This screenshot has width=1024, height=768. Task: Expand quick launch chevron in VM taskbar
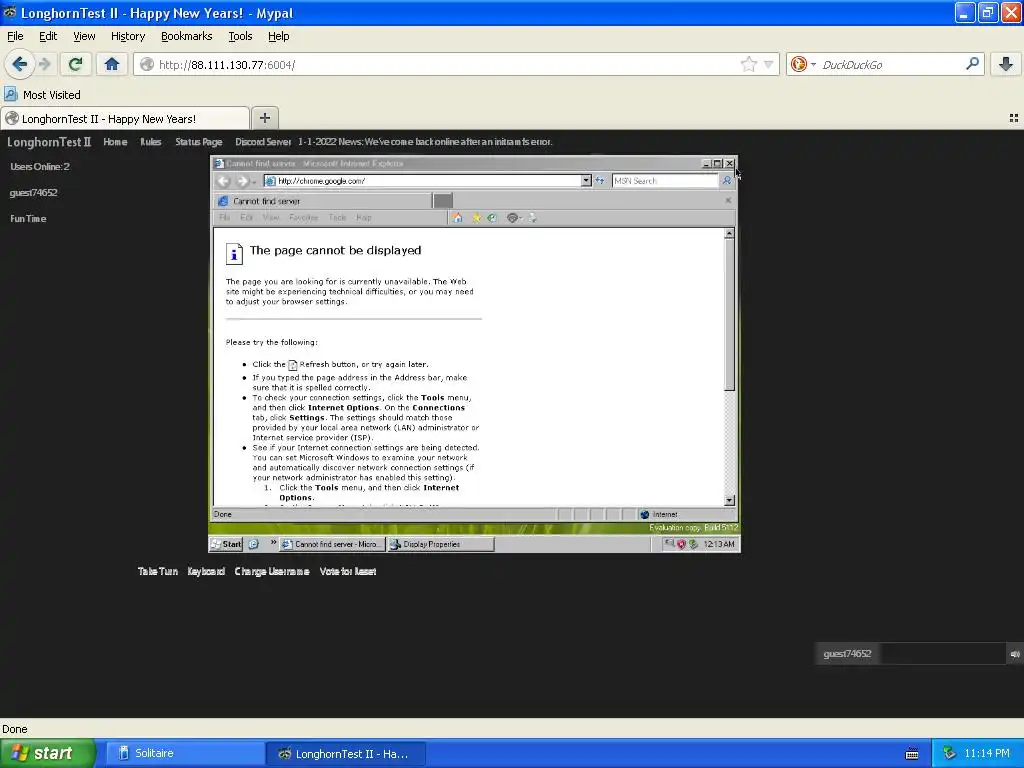(273, 543)
